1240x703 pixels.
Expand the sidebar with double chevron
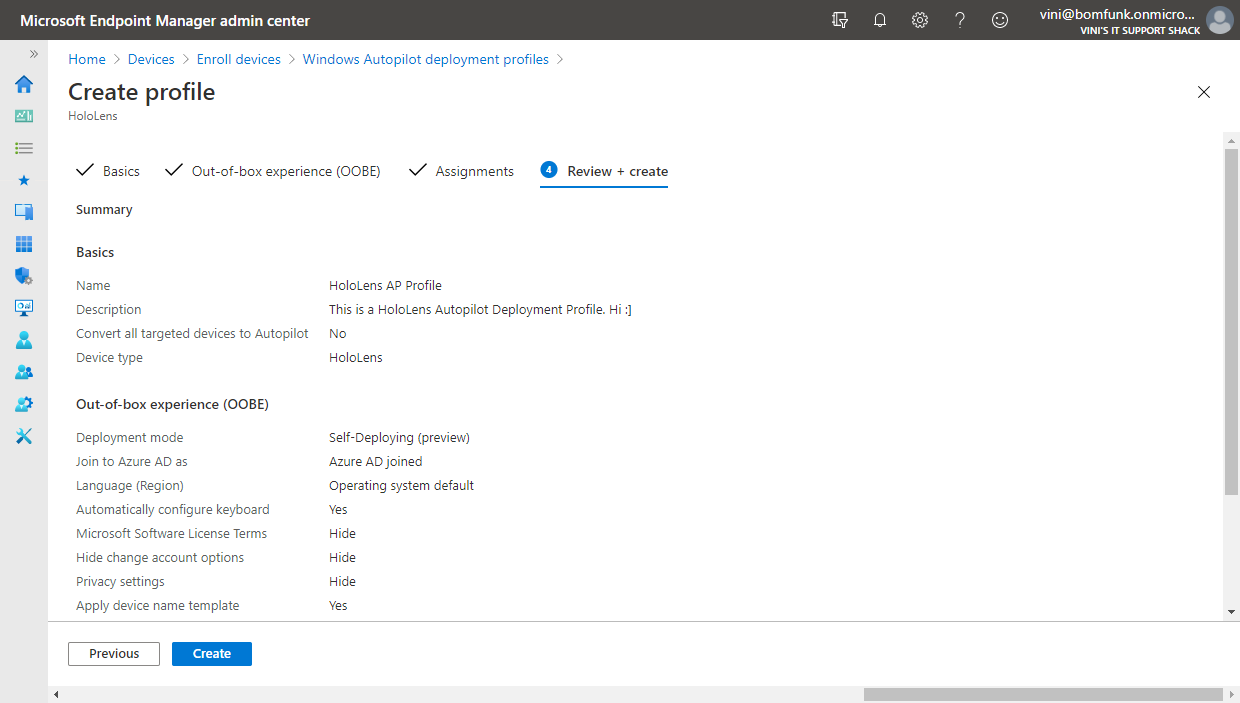pos(33,54)
